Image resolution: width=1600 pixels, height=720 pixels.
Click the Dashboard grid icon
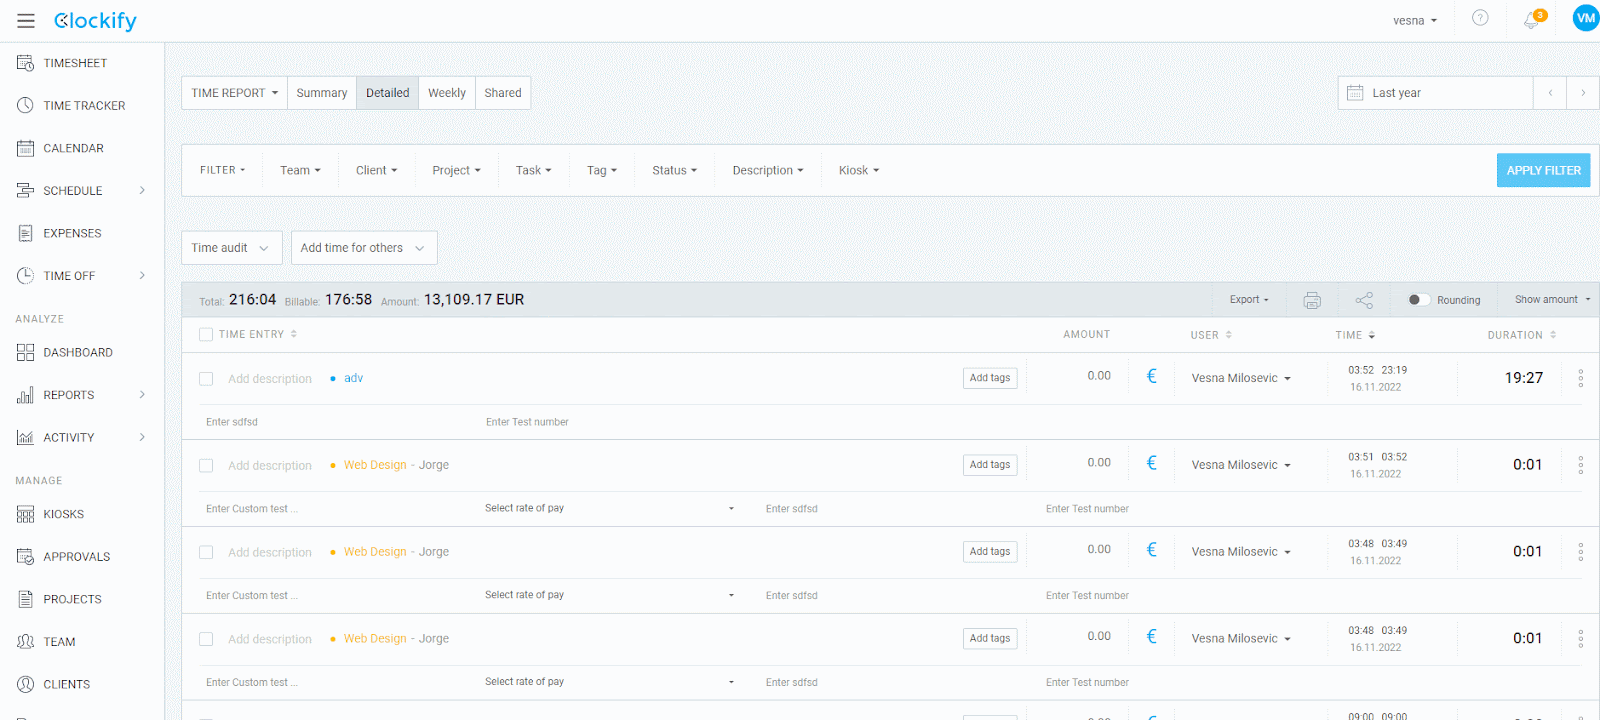[x=25, y=352]
